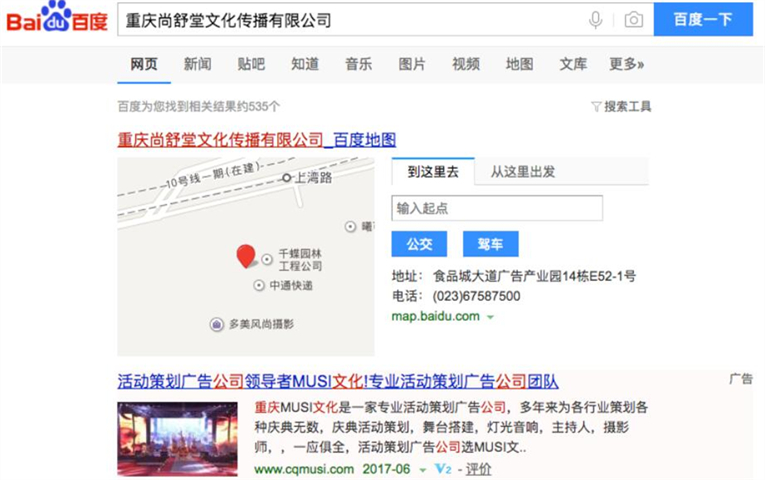Open map.baidu.com source link
This screenshot has width=765, height=480.
click(436, 316)
